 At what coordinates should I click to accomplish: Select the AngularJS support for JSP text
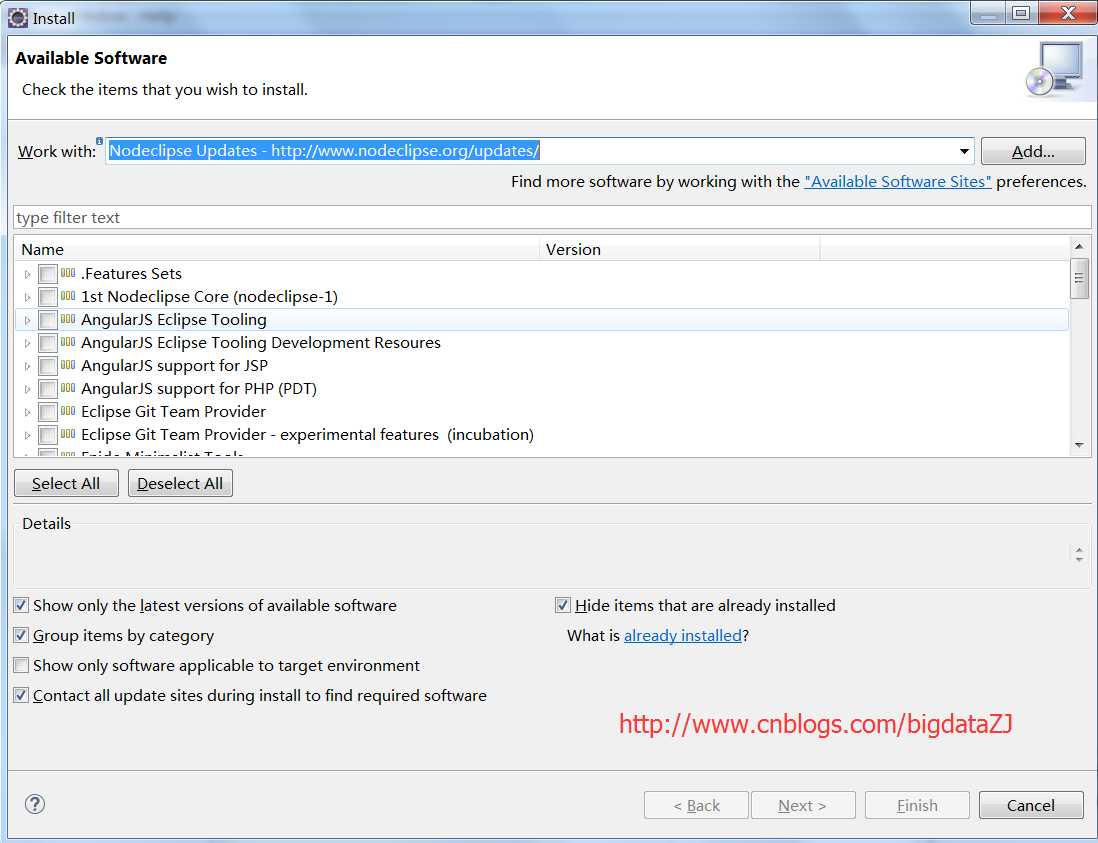click(x=174, y=365)
